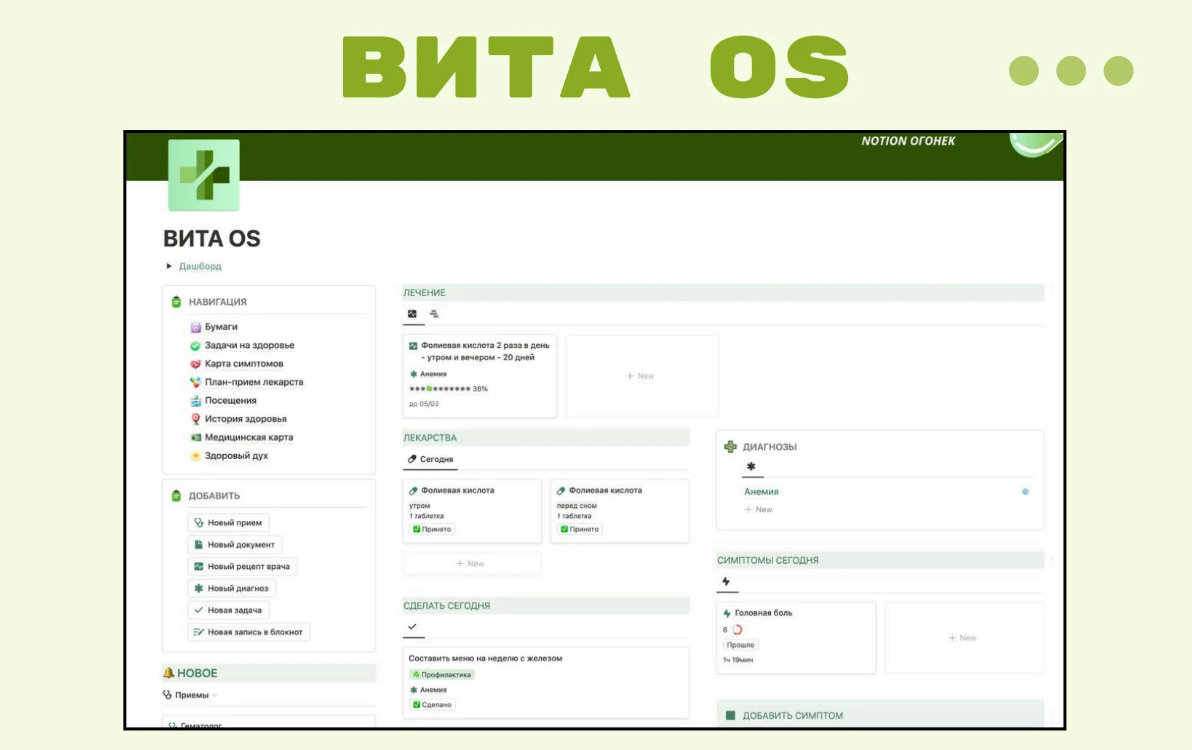Click the green cross page icon

[204, 175]
